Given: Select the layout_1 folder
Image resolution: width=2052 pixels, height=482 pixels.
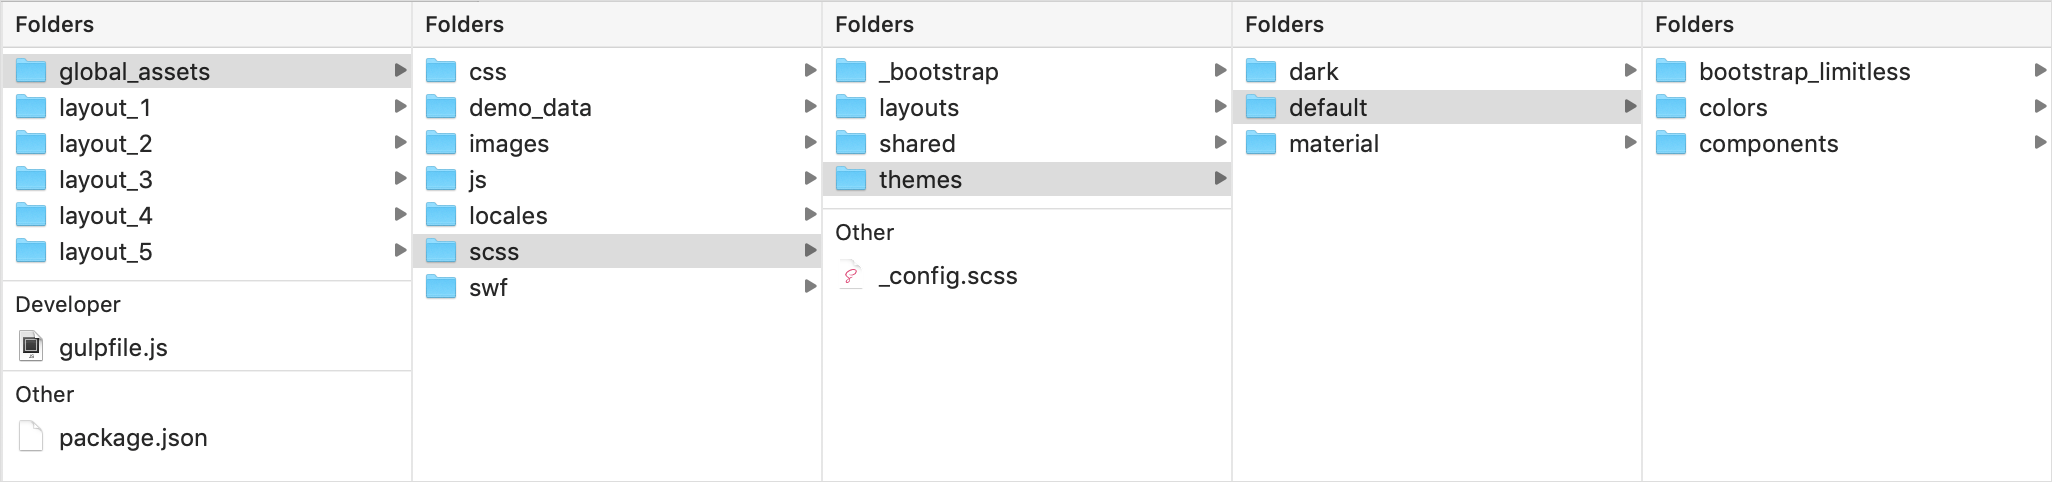Looking at the screenshot, I should tap(207, 107).
